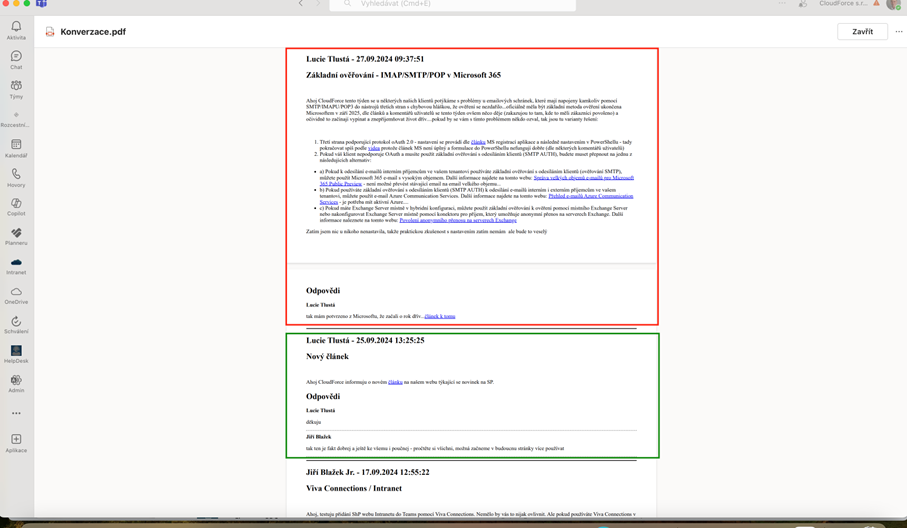Click 'Lucie Tlustá - 27.09.2024 09:37:51' header
Screen dimensions: 907x528
pos(365,59)
